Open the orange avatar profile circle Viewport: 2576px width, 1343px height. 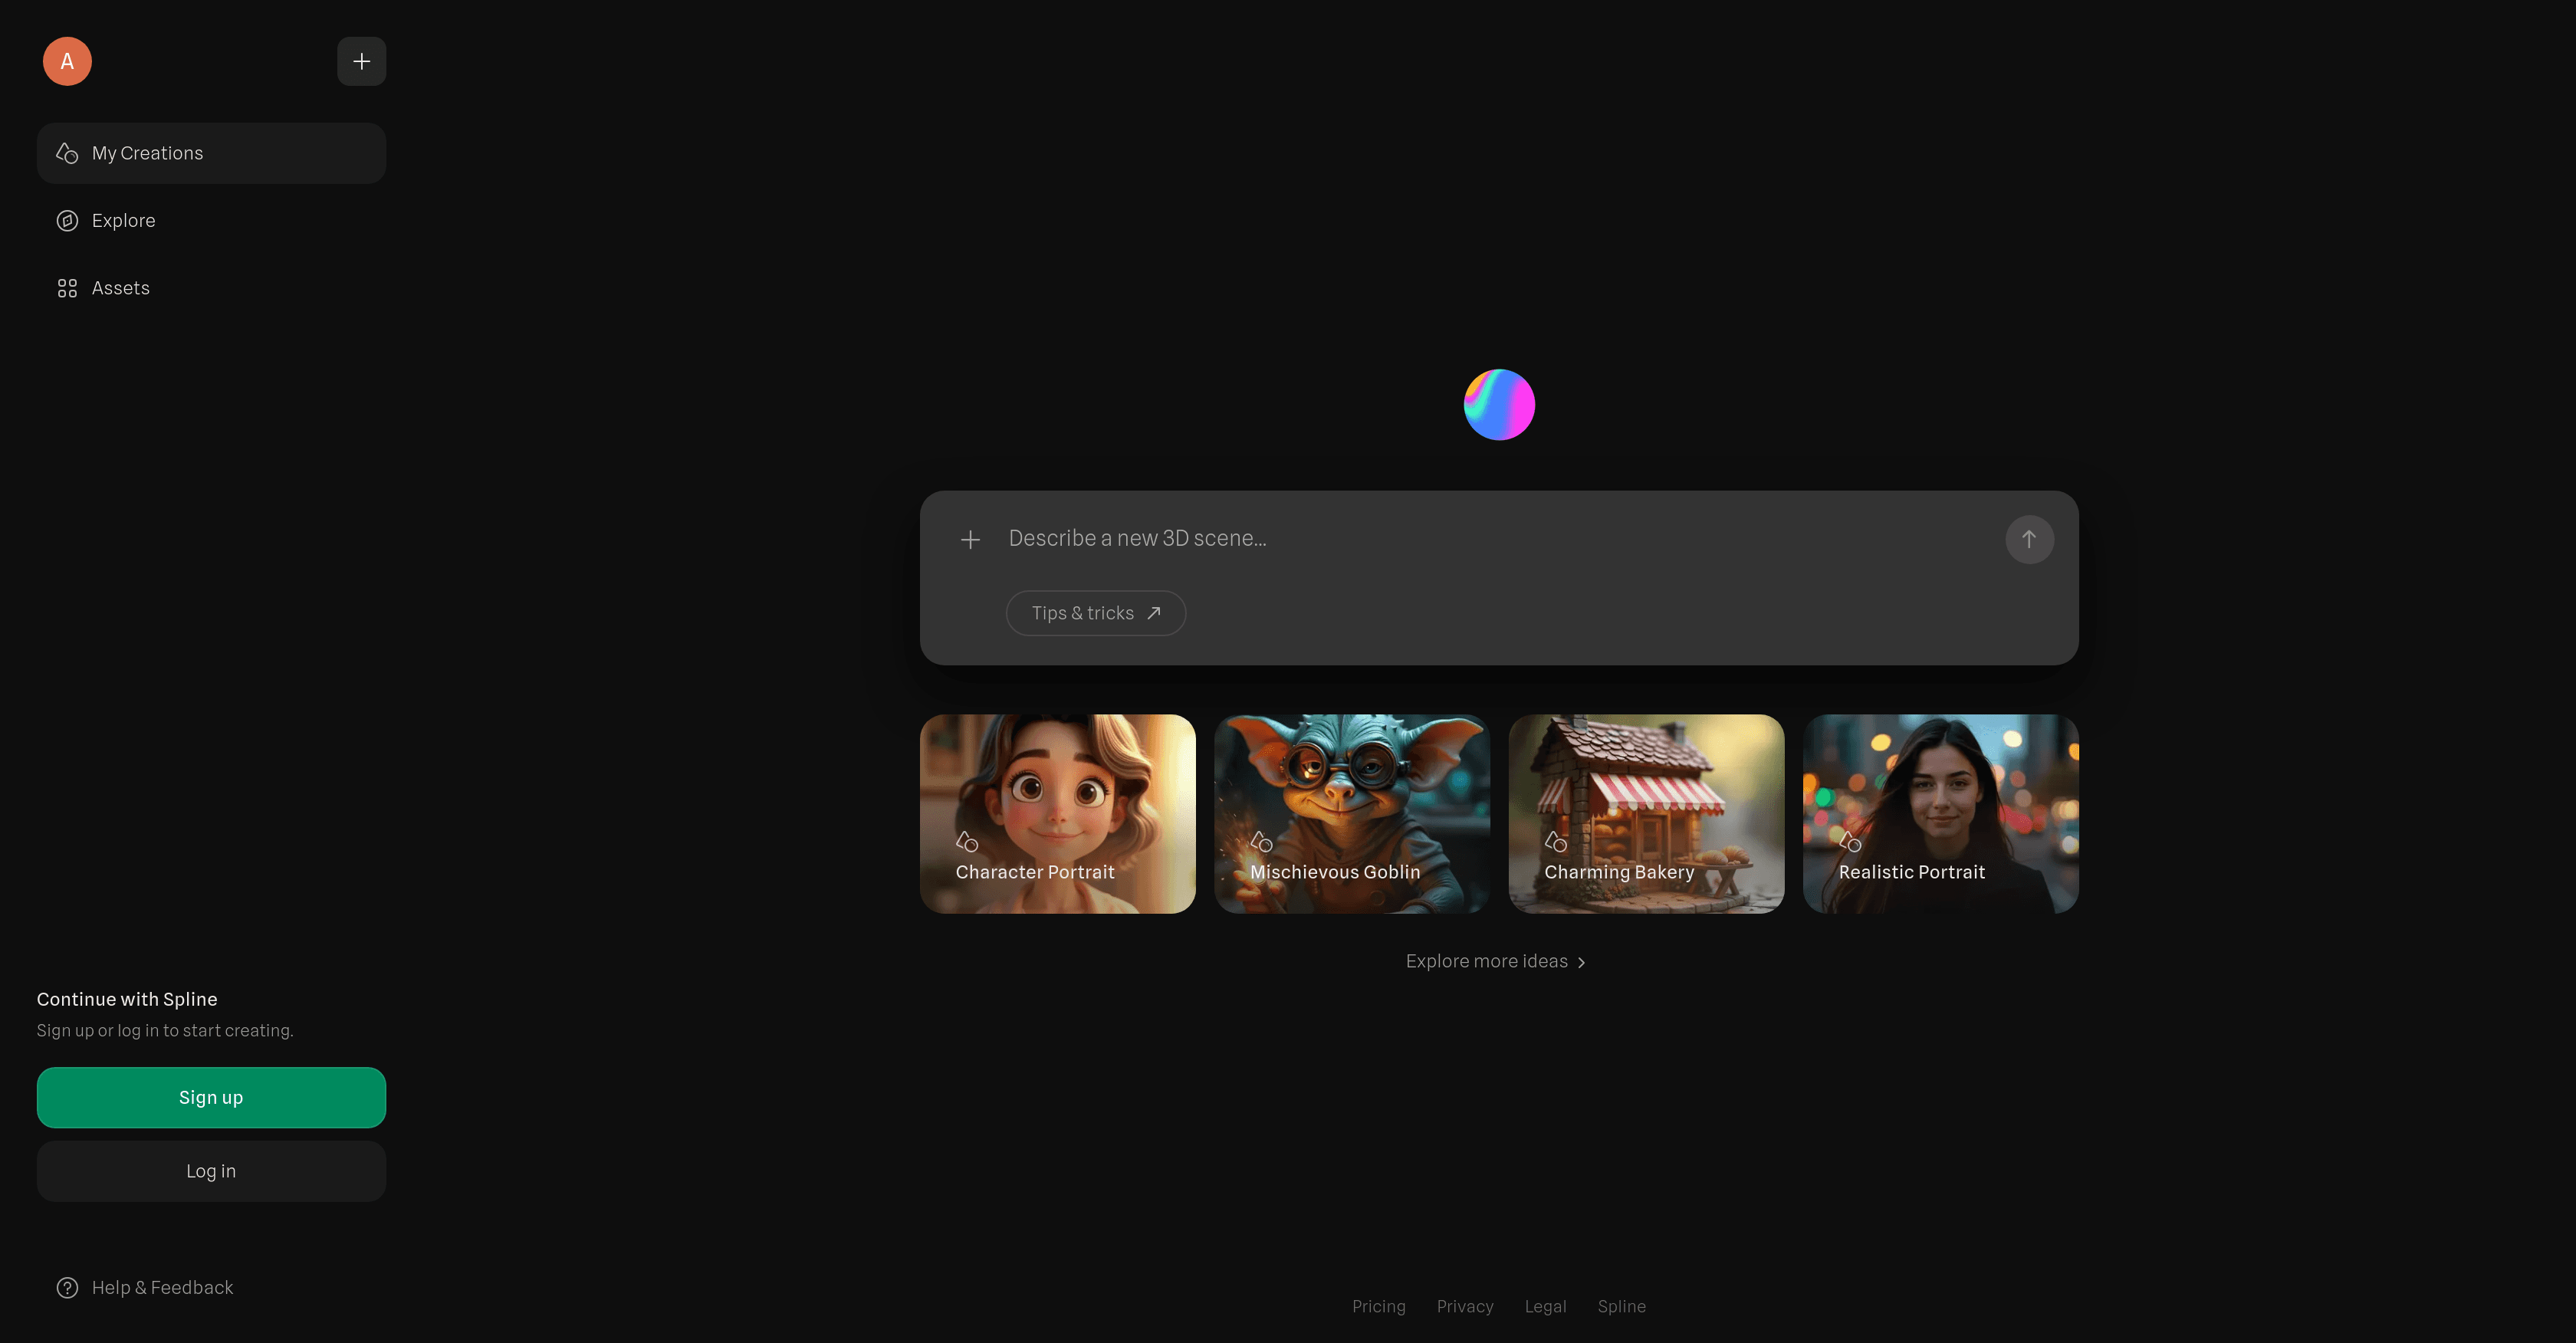[x=66, y=61]
